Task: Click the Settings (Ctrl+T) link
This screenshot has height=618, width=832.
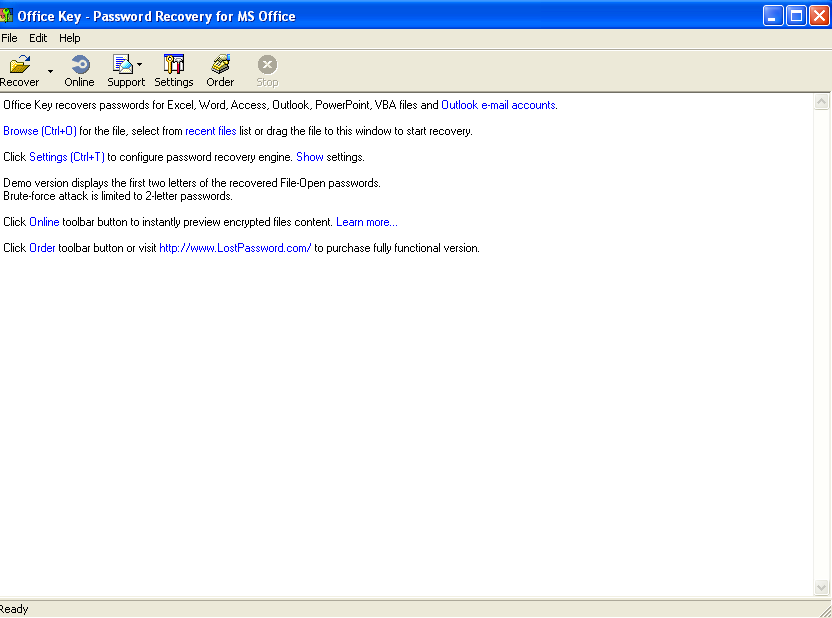Action: (67, 157)
